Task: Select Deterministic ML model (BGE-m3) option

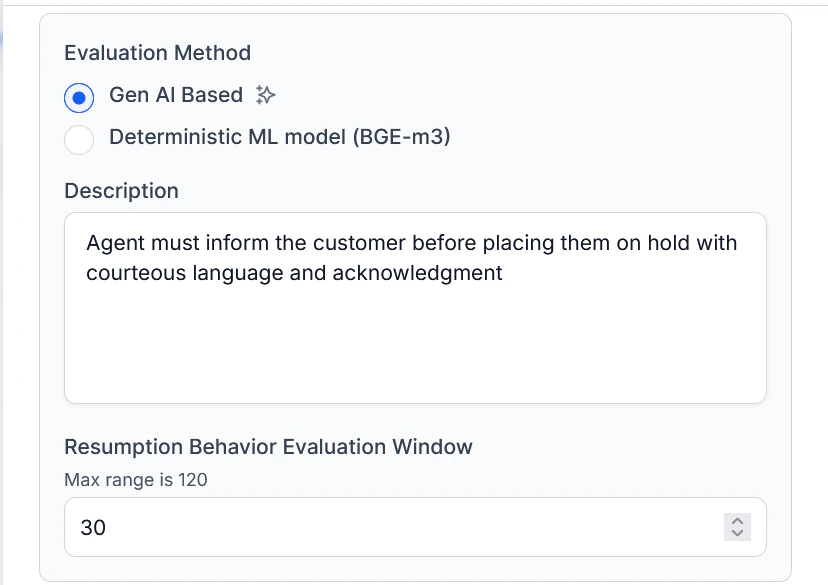Action: (79, 140)
